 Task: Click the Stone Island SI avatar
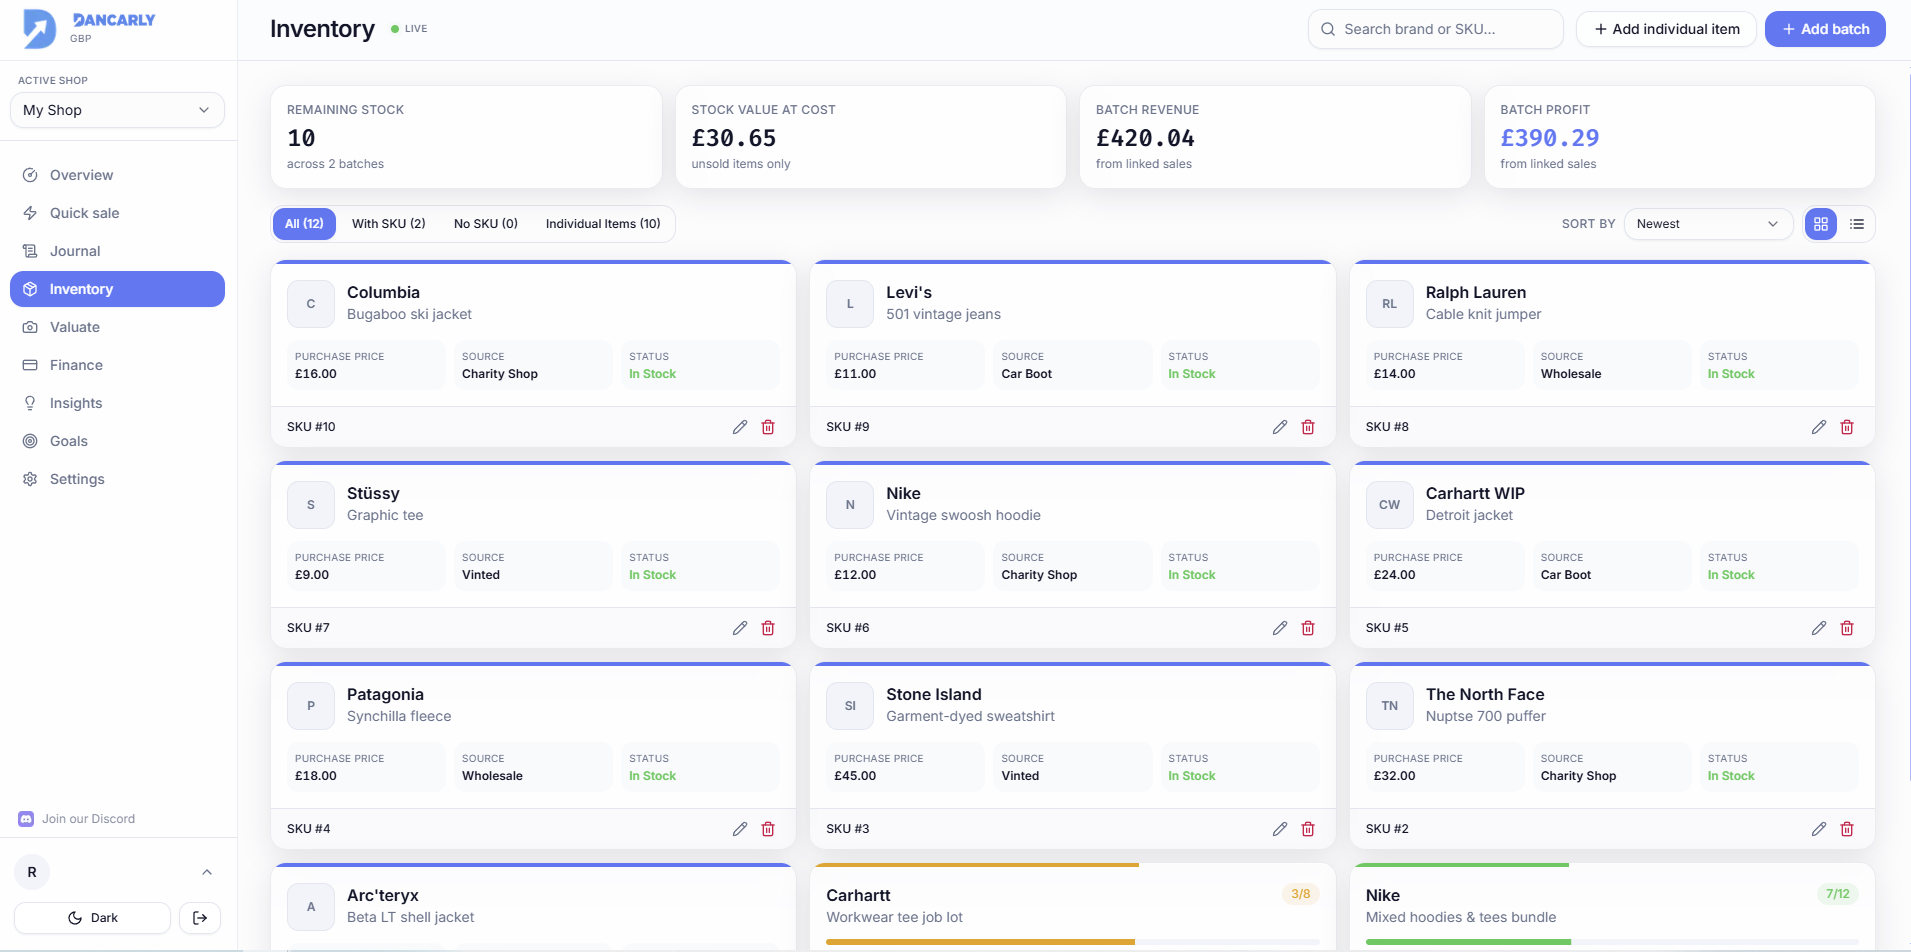click(850, 706)
